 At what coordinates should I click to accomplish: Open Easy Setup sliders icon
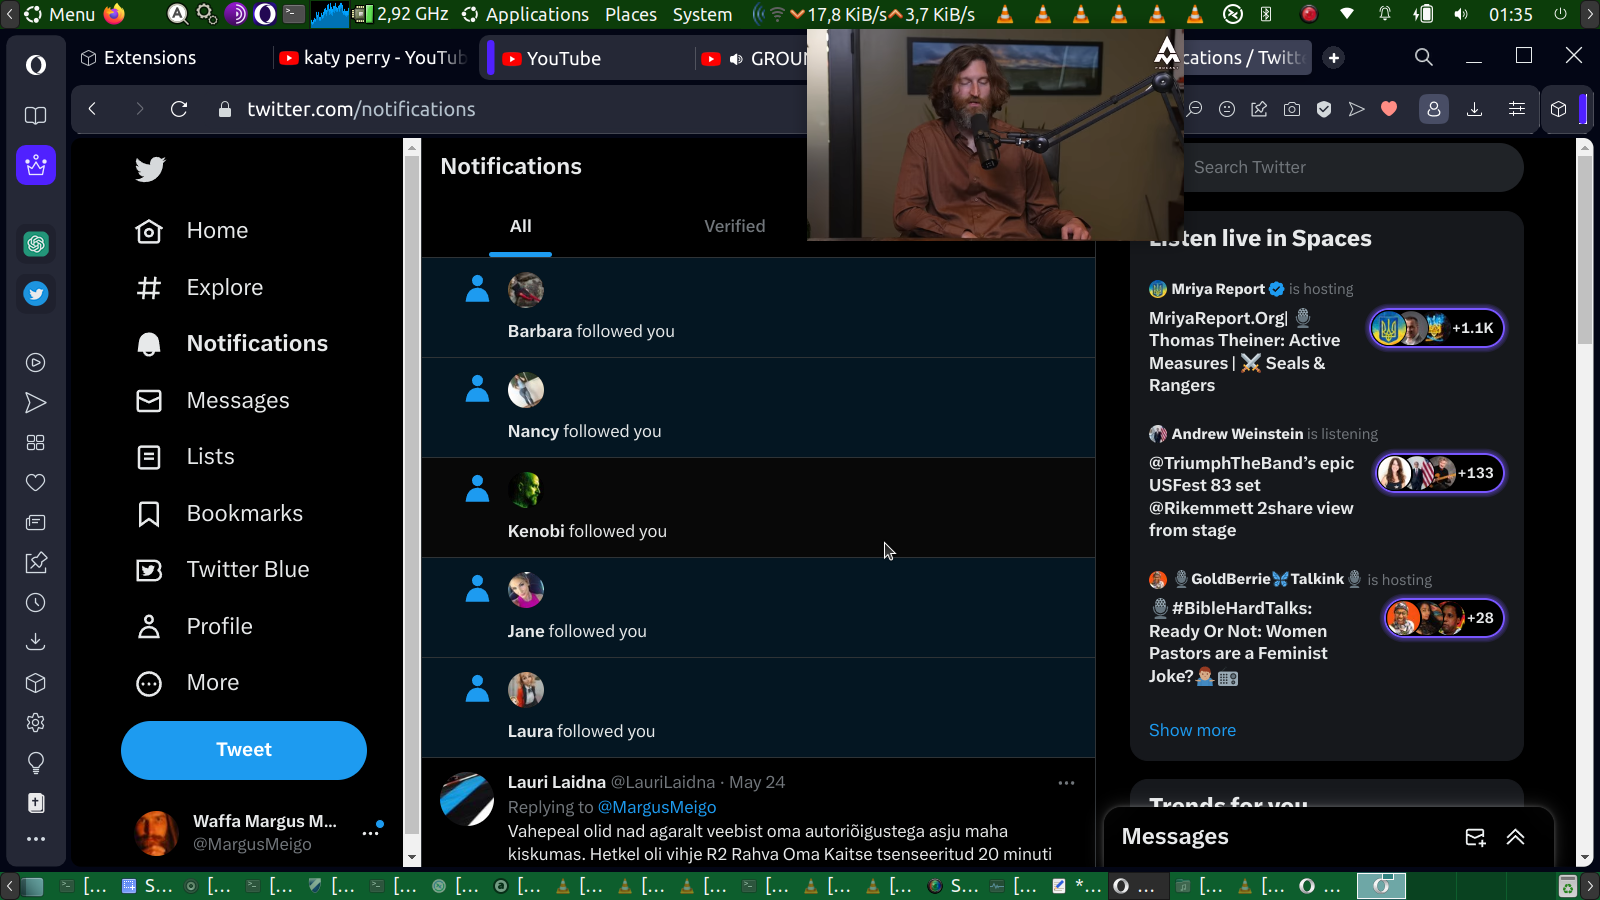pyautogui.click(x=1517, y=109)
